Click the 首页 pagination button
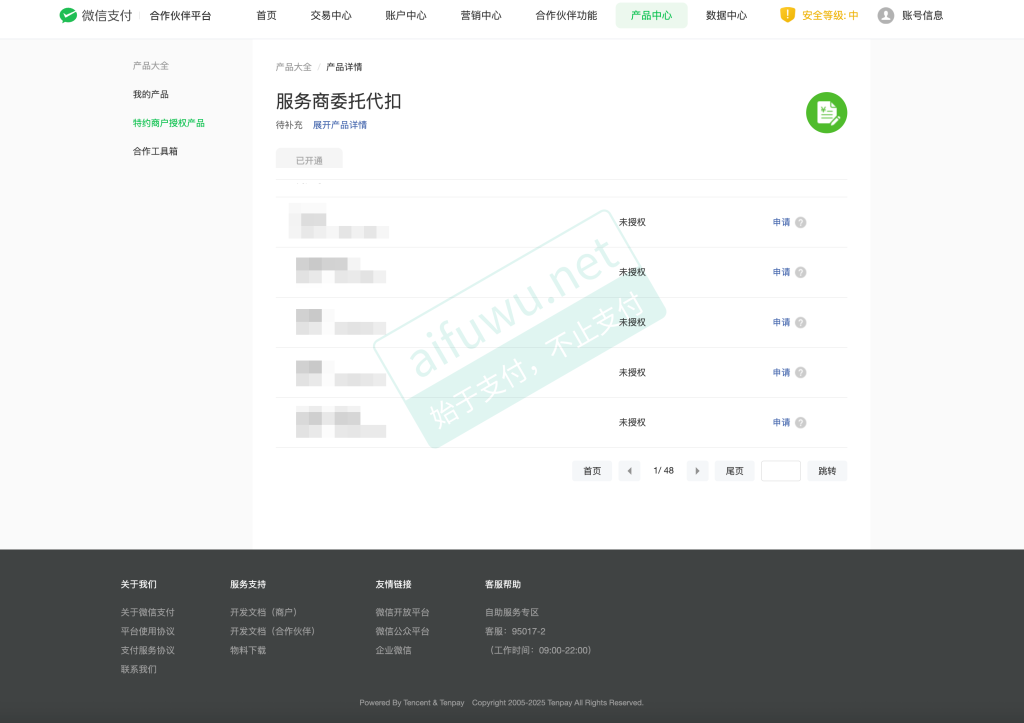Screen dimensions: 1024x723 coord(592,471)
